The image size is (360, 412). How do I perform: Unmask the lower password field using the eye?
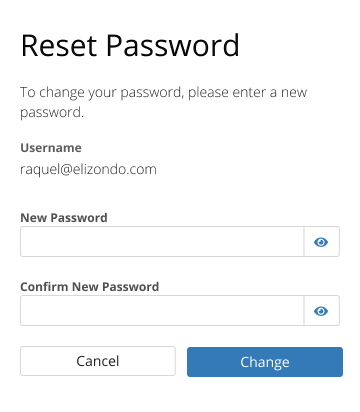322,311
